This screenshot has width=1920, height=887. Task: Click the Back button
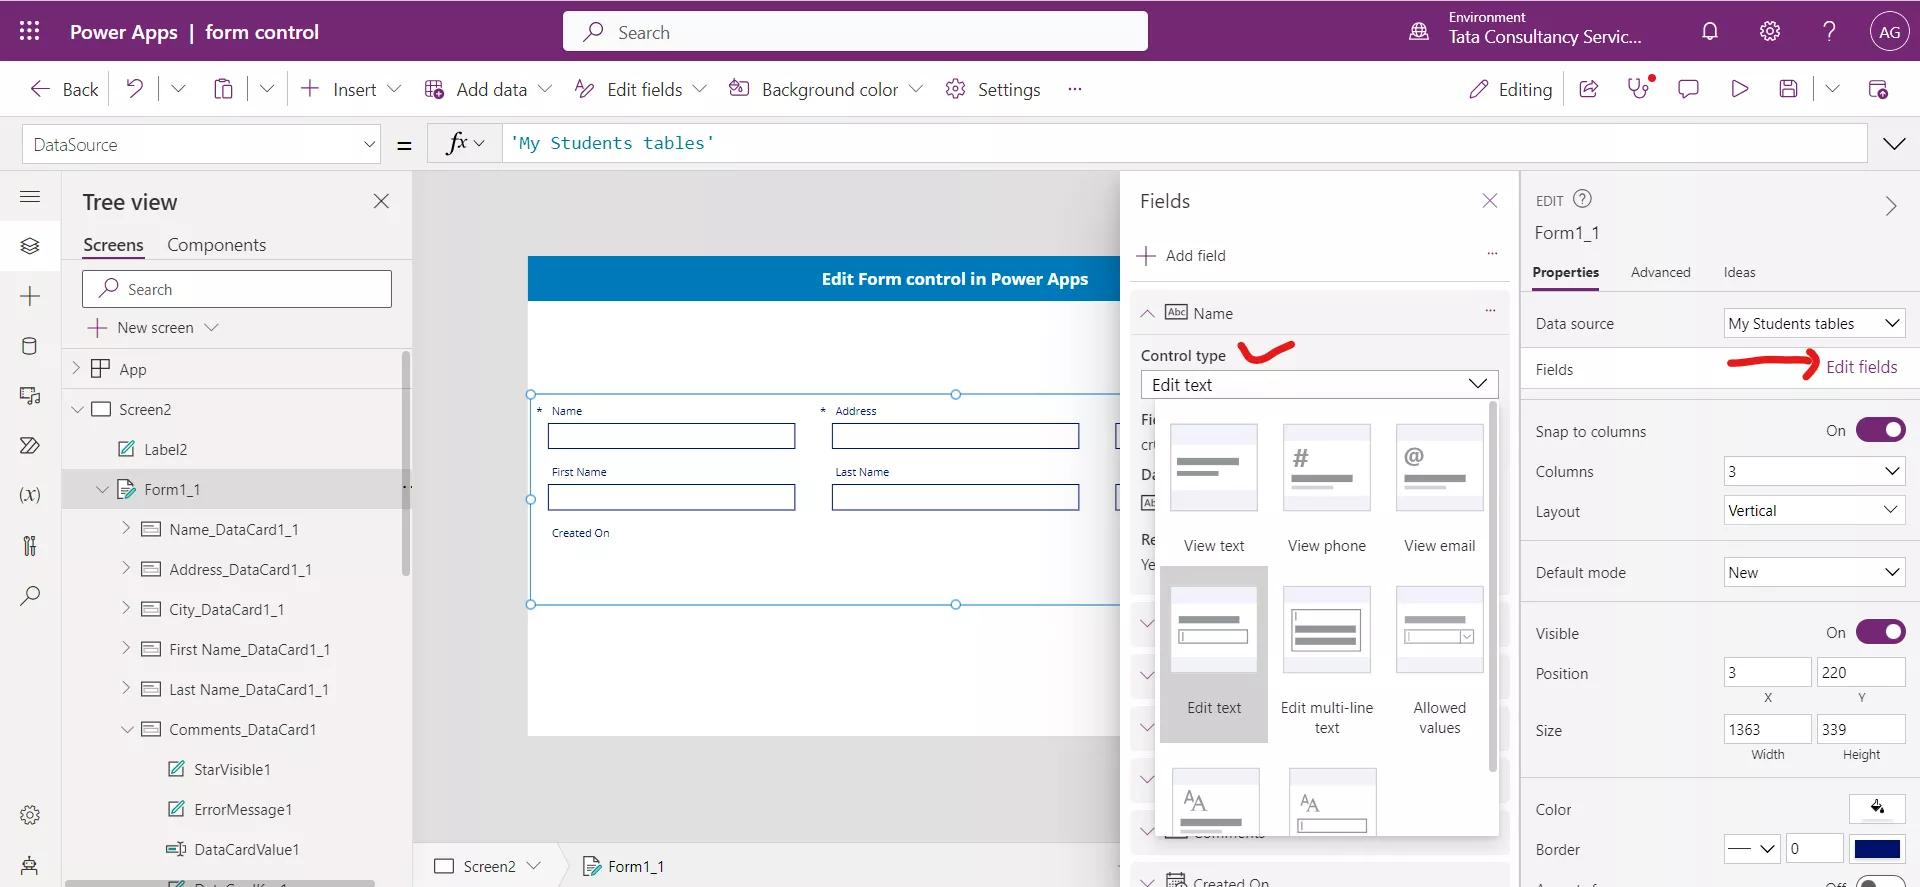click(64, 89)
